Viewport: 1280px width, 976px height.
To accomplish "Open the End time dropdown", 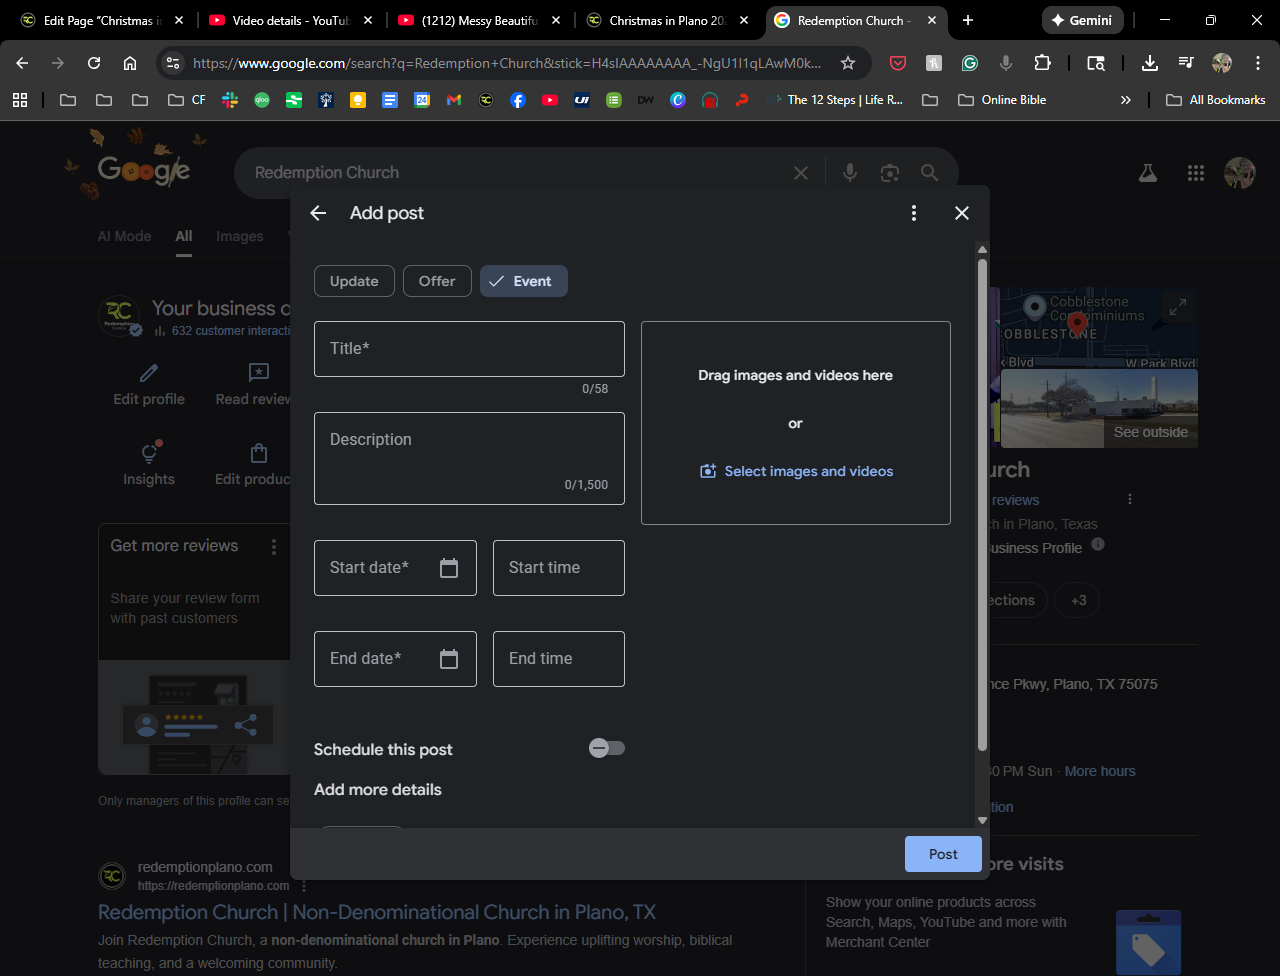I will [x=558, y=659].
